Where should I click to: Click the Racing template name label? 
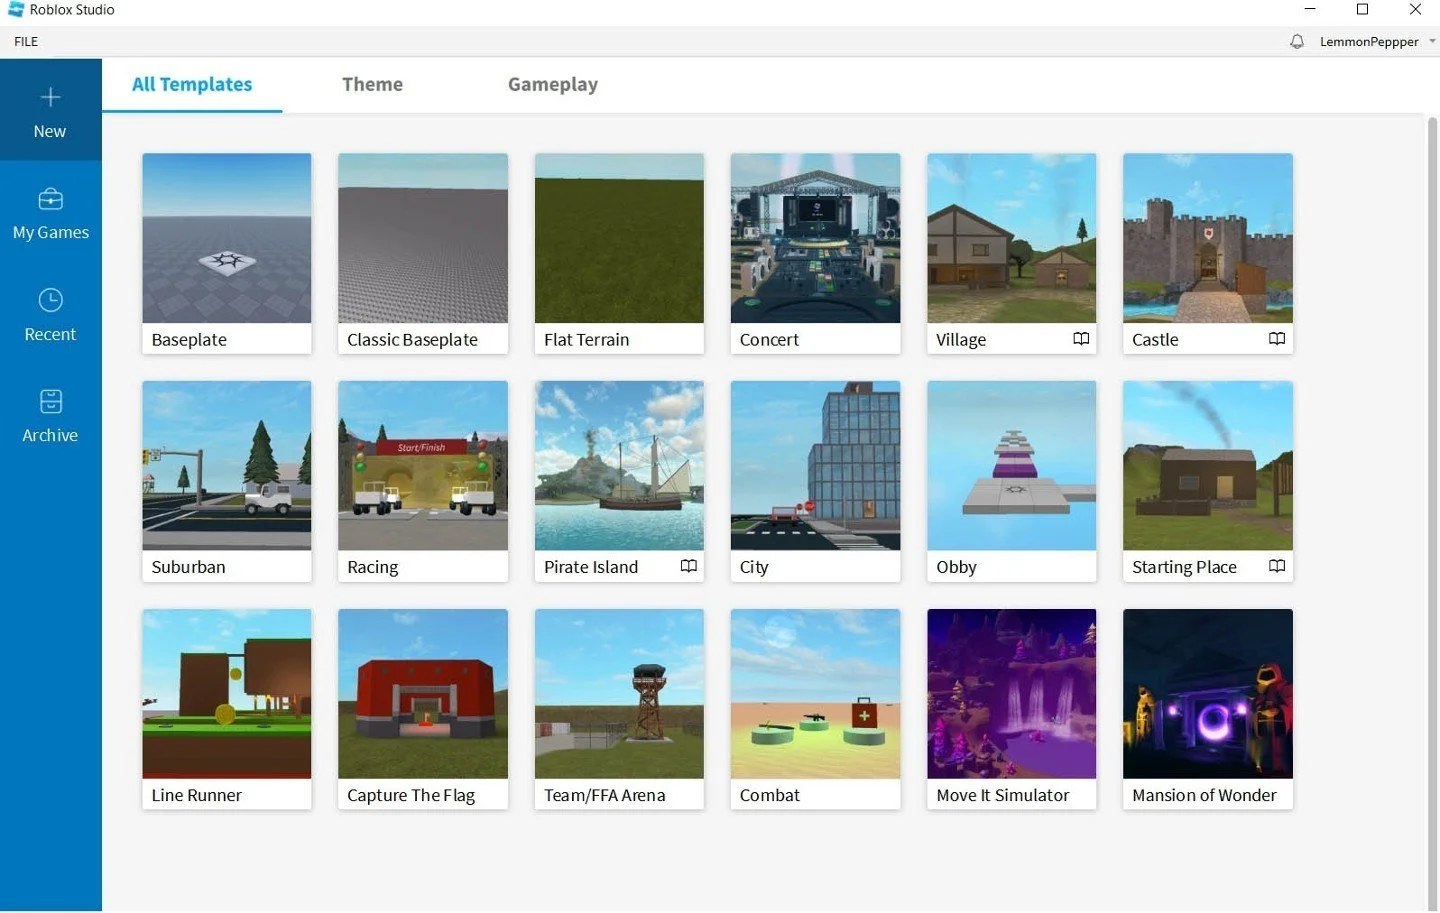[372, 567]
